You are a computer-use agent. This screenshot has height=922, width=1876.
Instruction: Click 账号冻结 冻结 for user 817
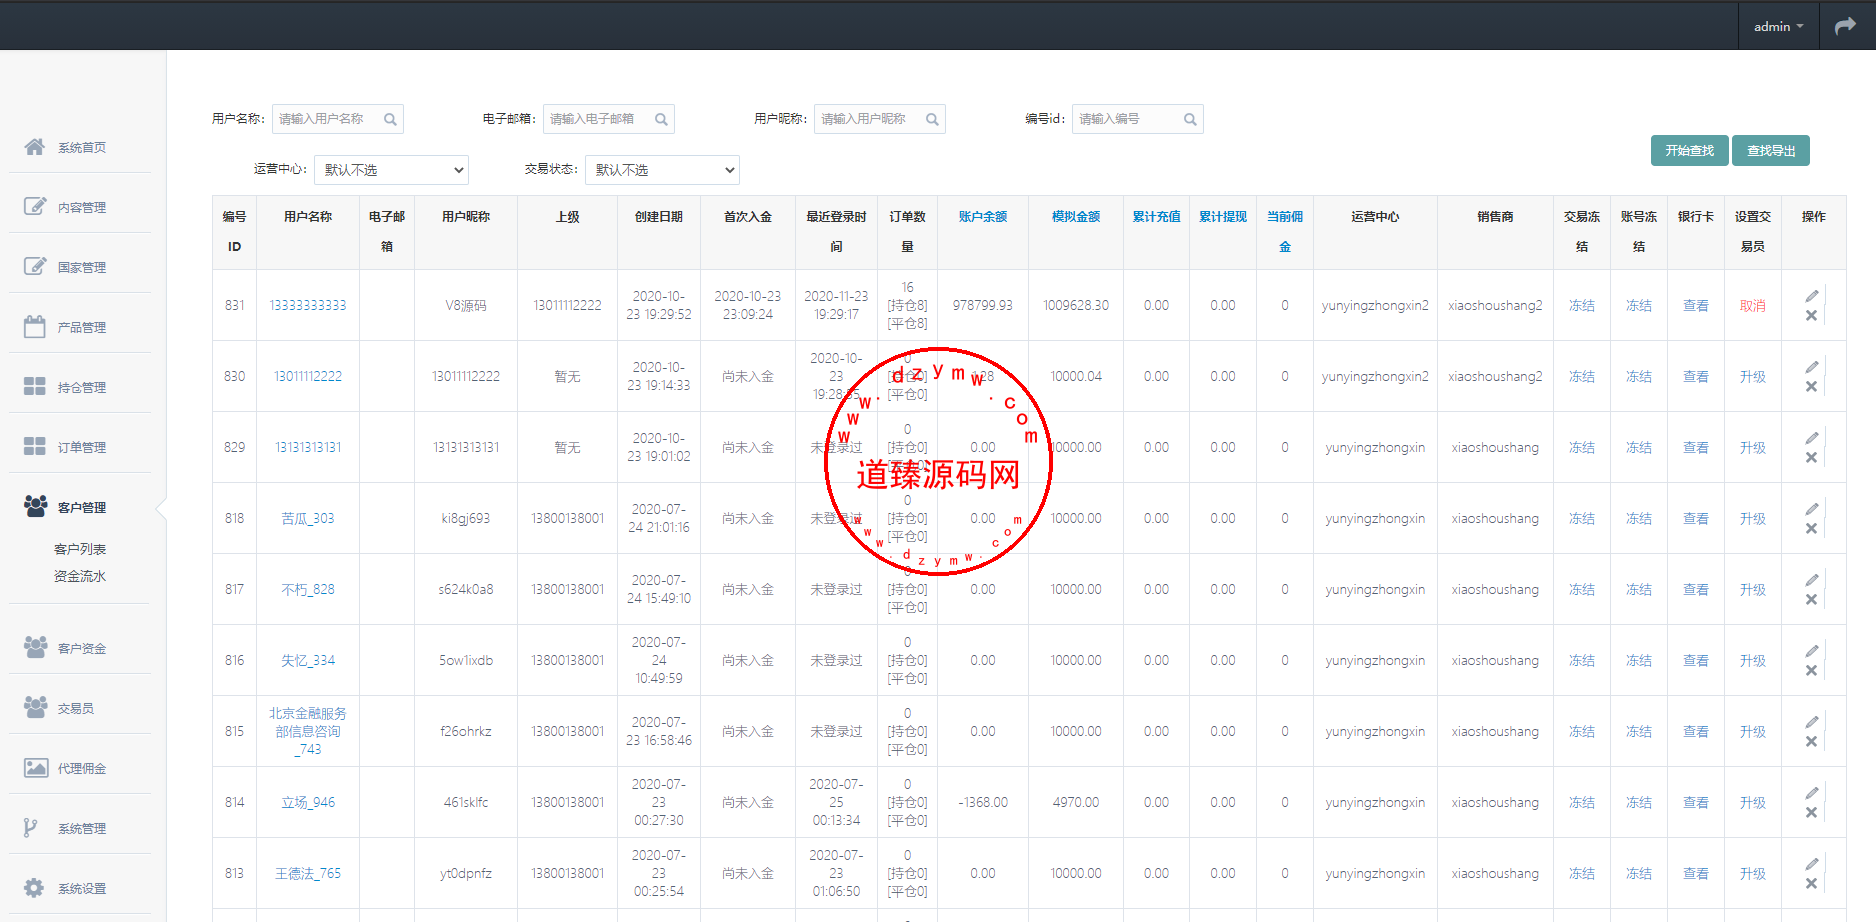point(1639,589)
